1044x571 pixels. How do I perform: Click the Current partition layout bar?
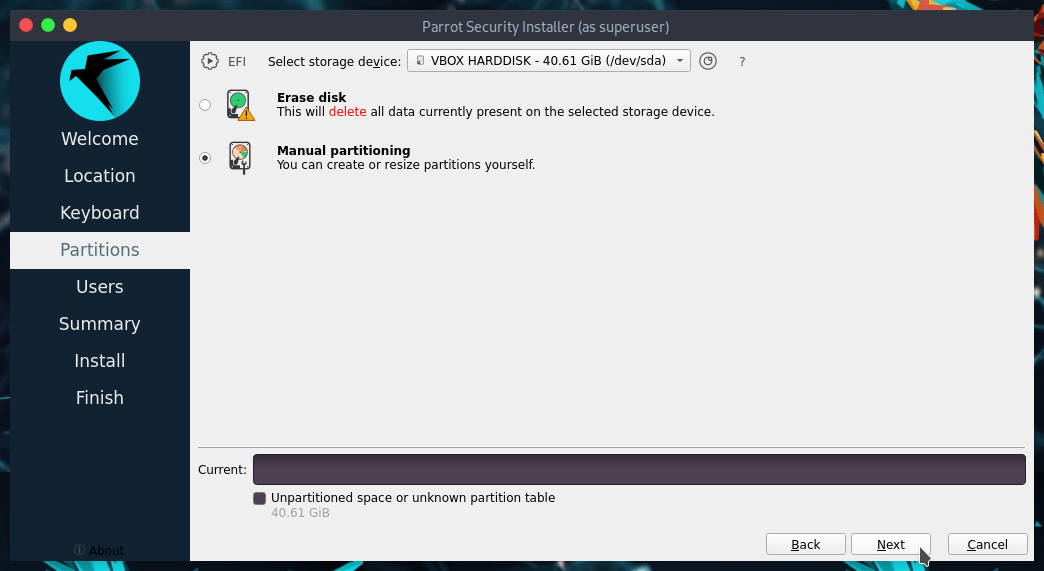click(639, 469)
